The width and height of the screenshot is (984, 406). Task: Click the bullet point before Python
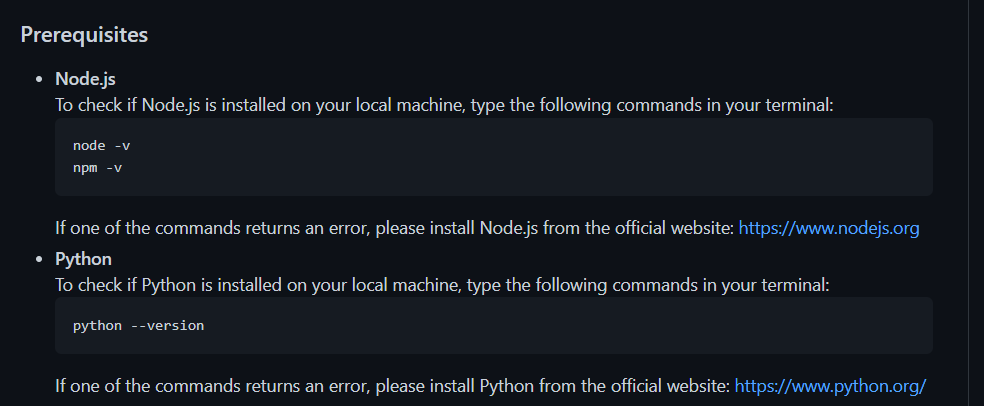coord(40,260)
